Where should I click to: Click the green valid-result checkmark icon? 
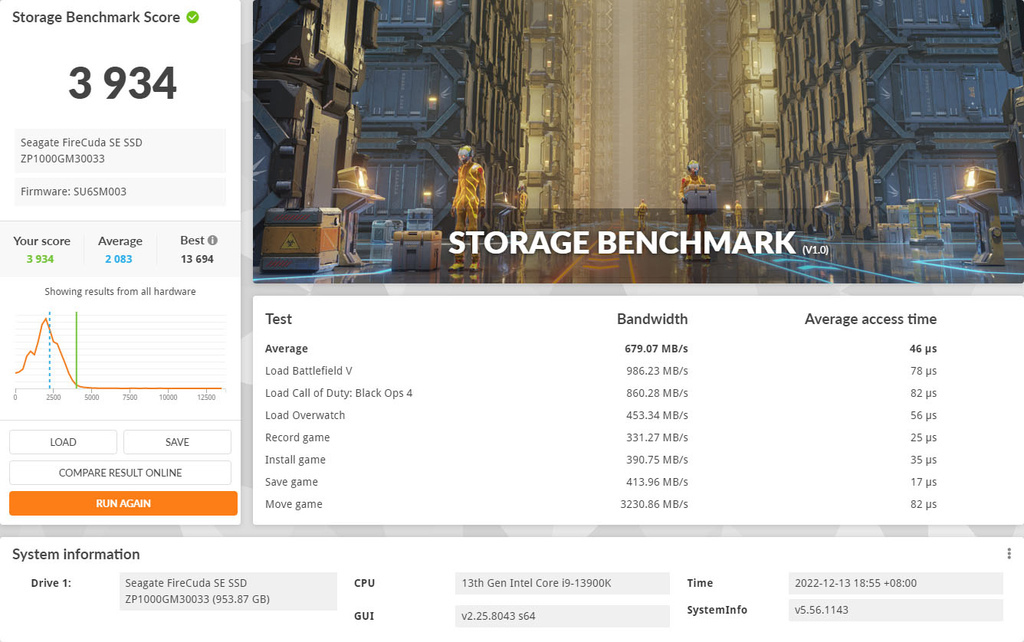(193, 17)
